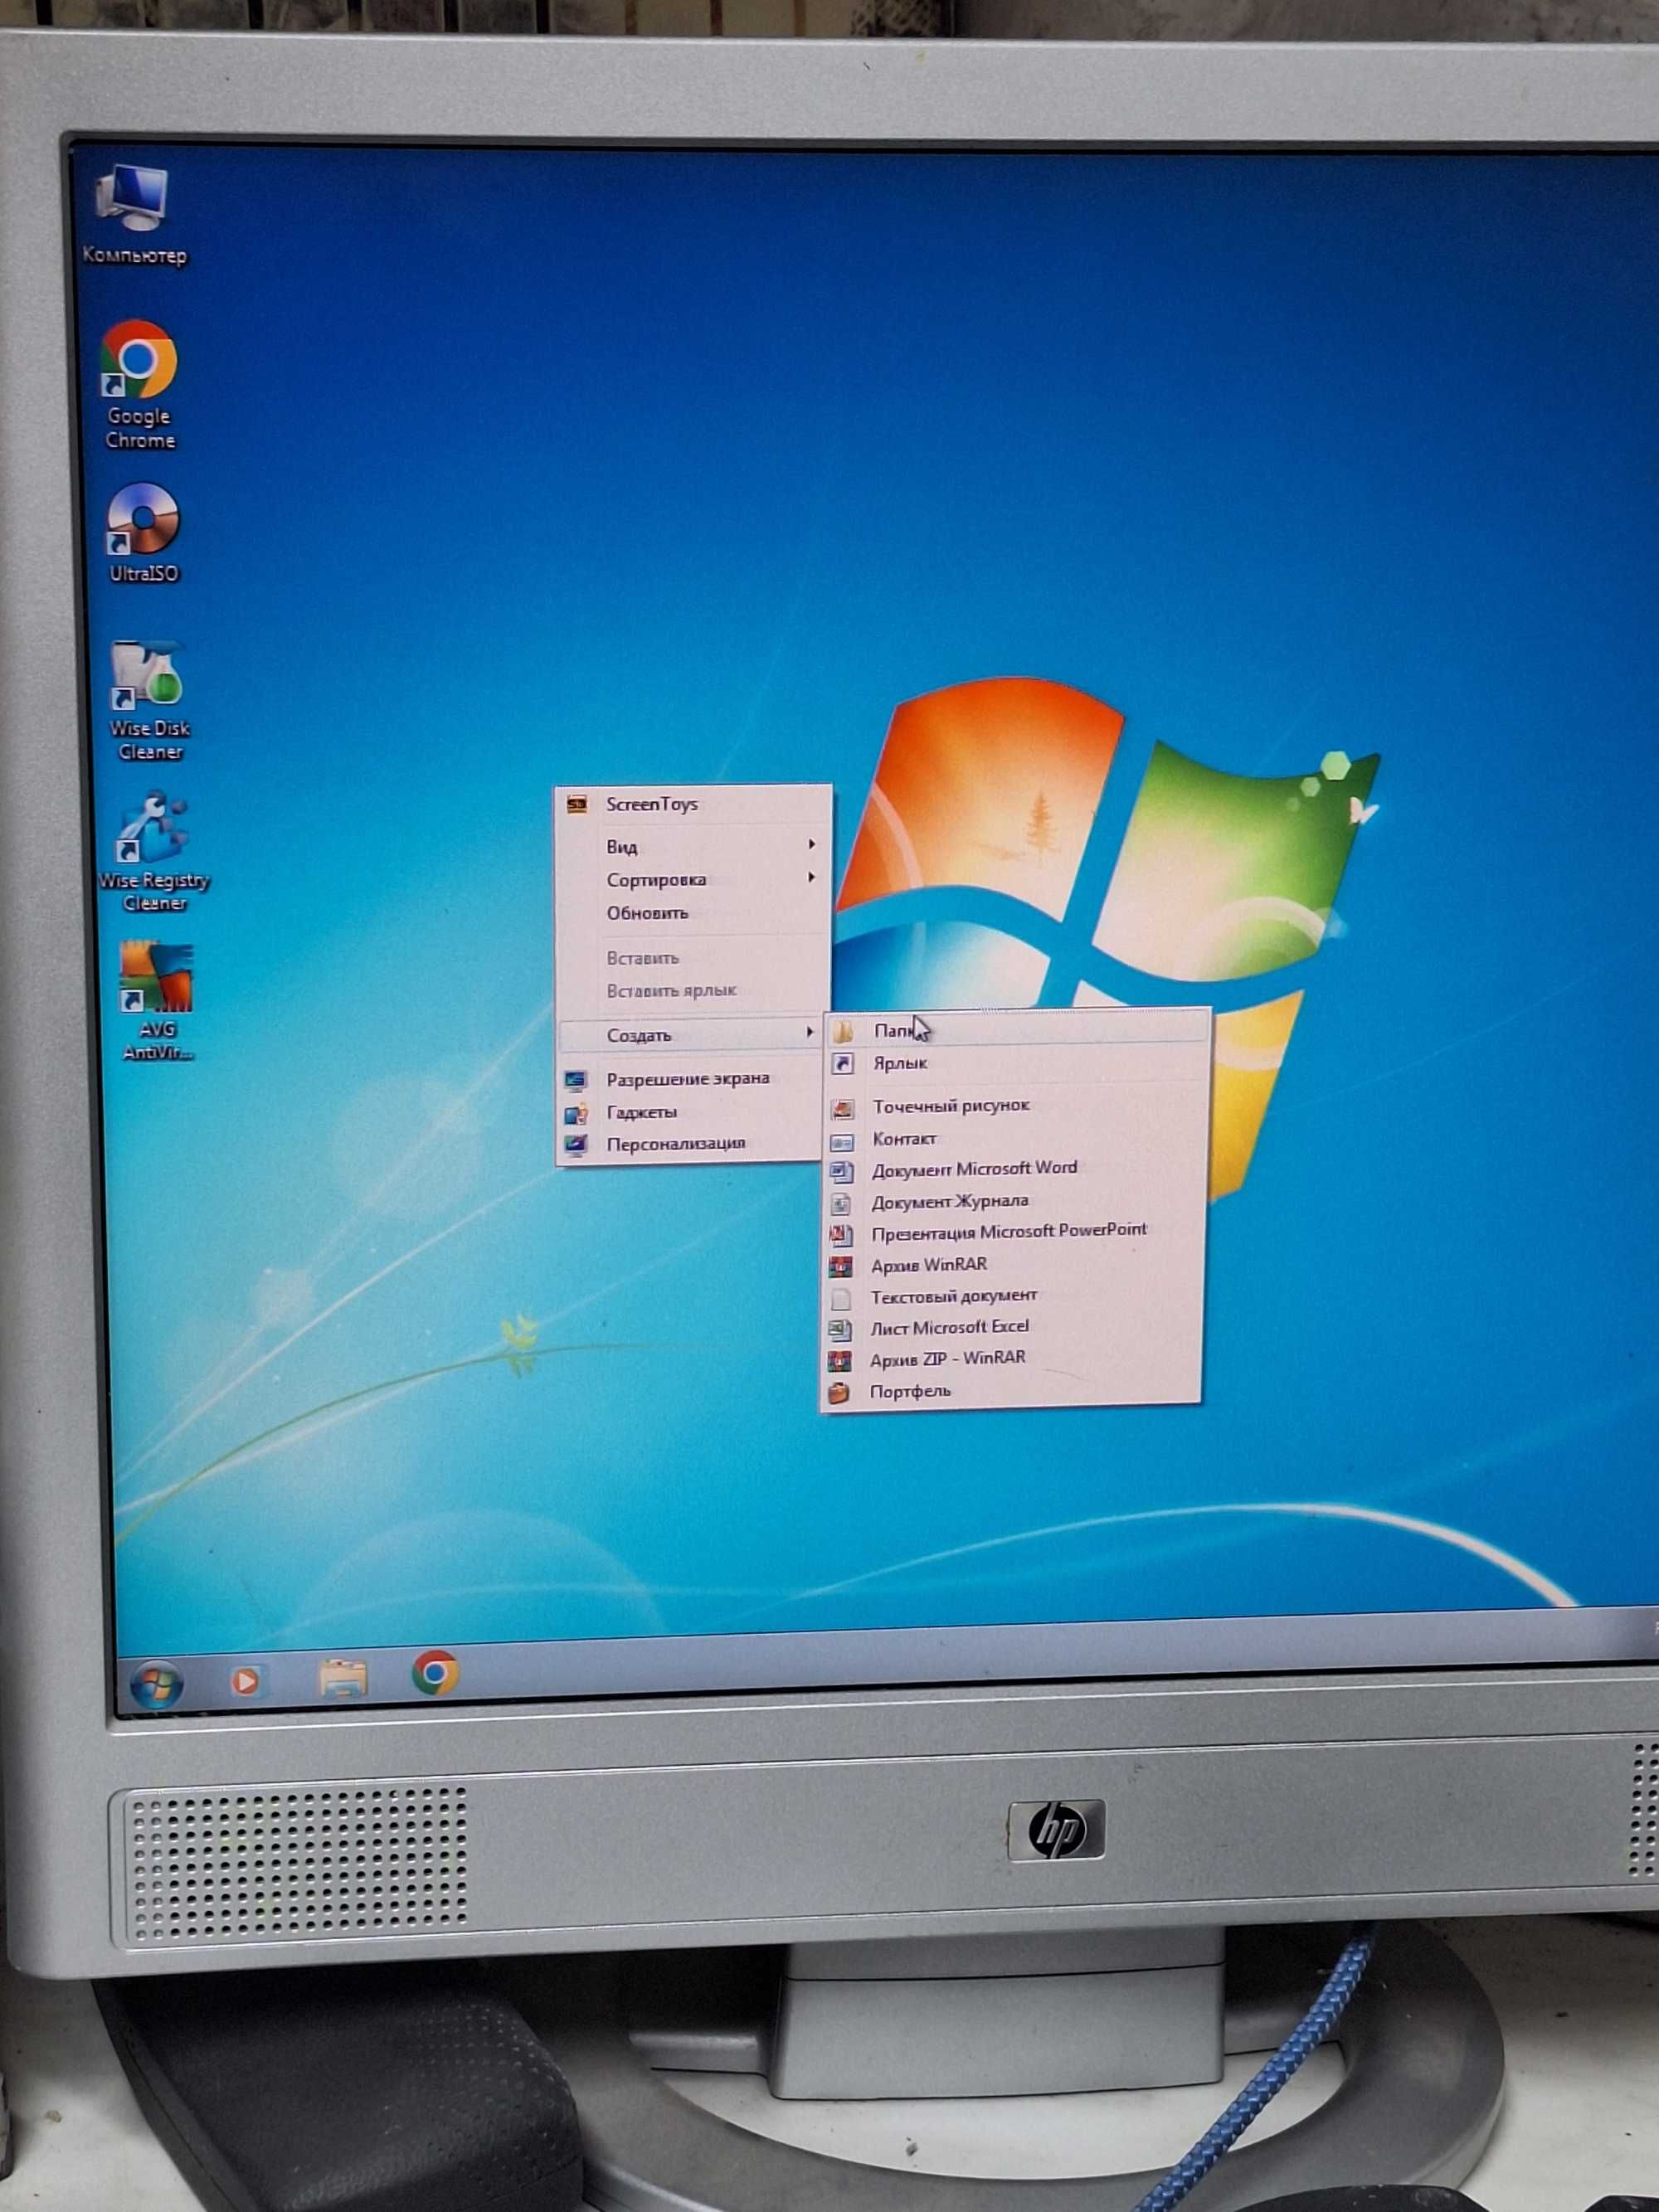Open Персонализация from the context menu

[690, 1143]
